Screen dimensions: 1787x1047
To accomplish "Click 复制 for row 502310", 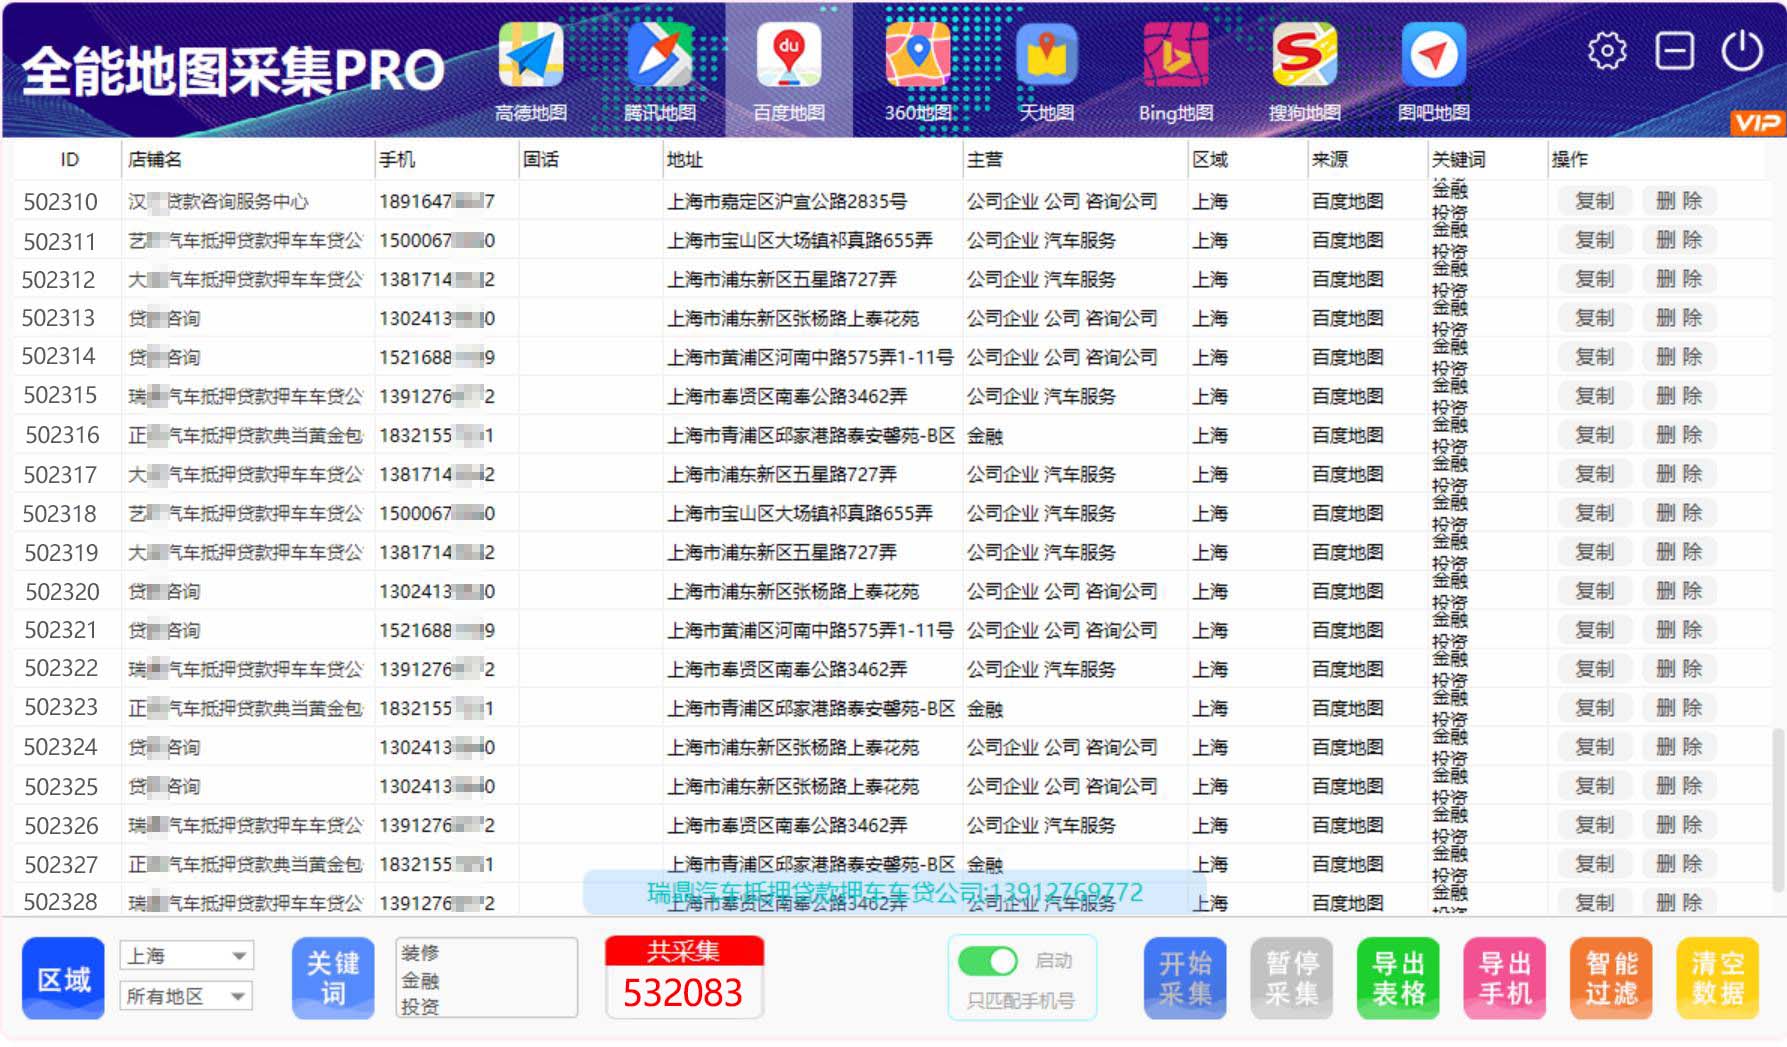I will [x=1594, y=201].
